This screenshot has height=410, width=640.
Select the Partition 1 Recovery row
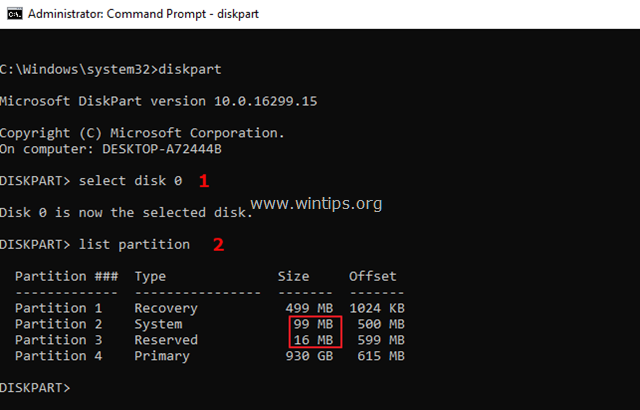click(x=210, y=308)
